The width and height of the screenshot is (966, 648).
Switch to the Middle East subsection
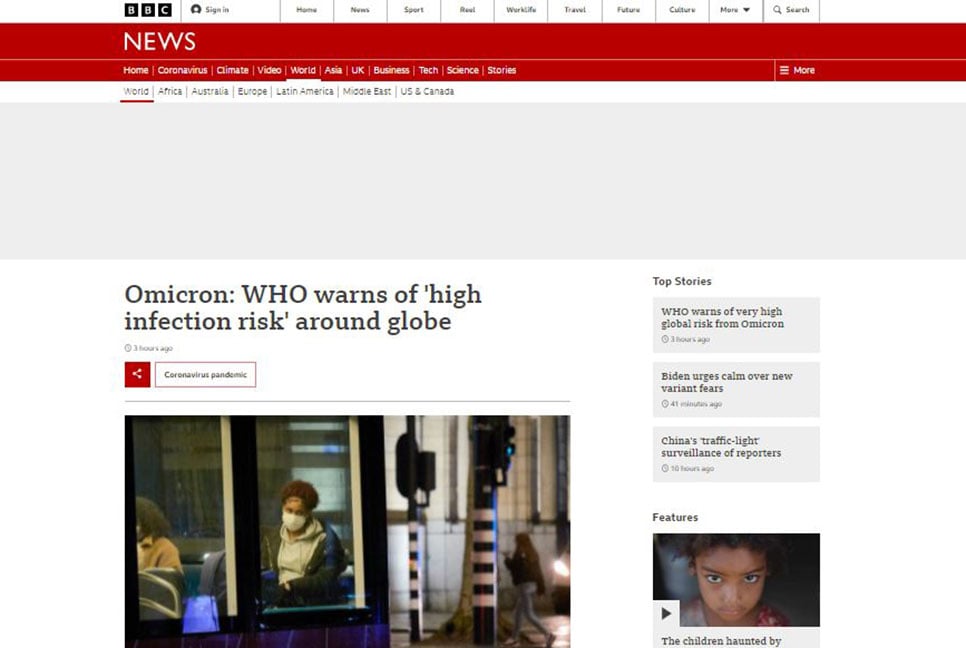click(367, 91)
